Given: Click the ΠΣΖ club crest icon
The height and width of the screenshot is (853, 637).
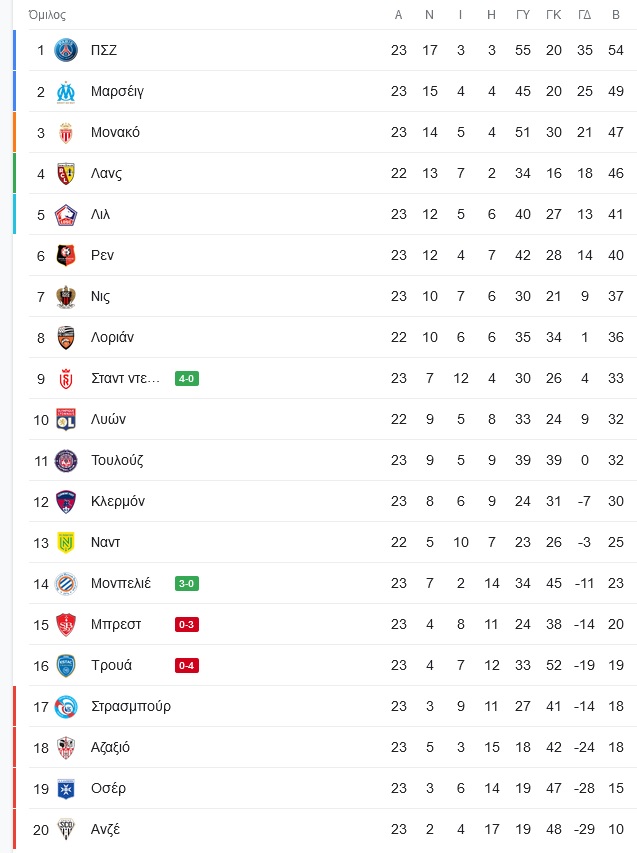Looking at the screenshot, I should 66,50.
